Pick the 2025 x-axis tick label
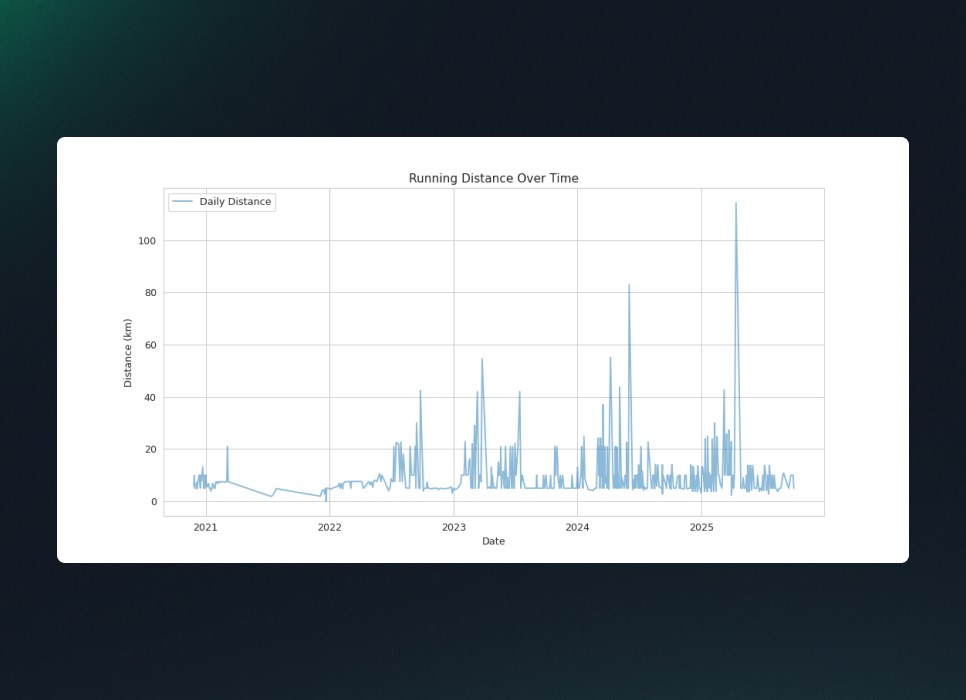Screen dimensions: 966x700 pyautogui.click(x=701, y=527)
